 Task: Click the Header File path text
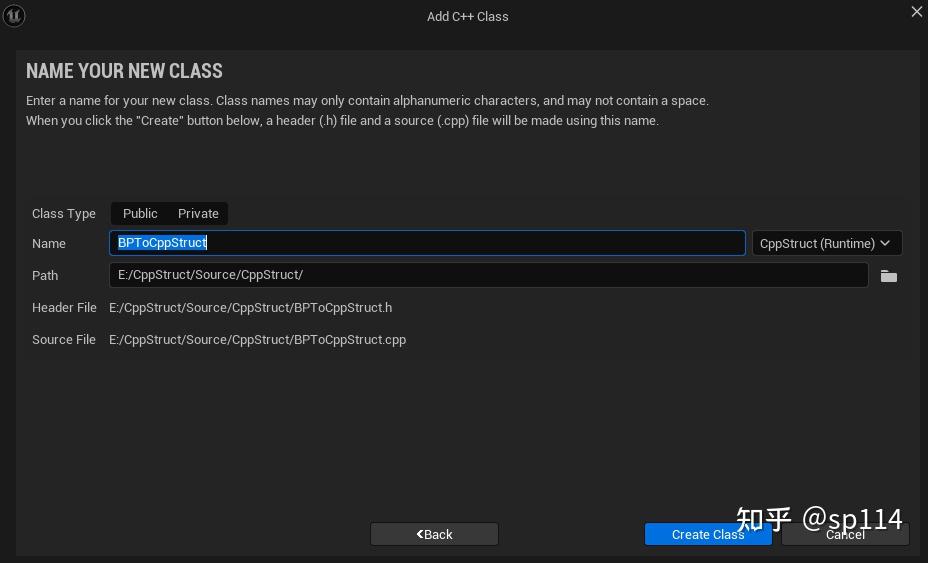(250, 308)
